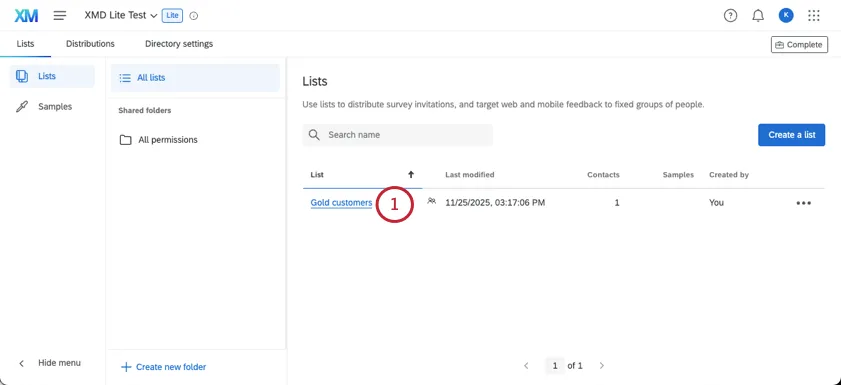The width and height of the screenshot is (841, 385).
Task: Focus the Search name field
Action: point(397,135)
